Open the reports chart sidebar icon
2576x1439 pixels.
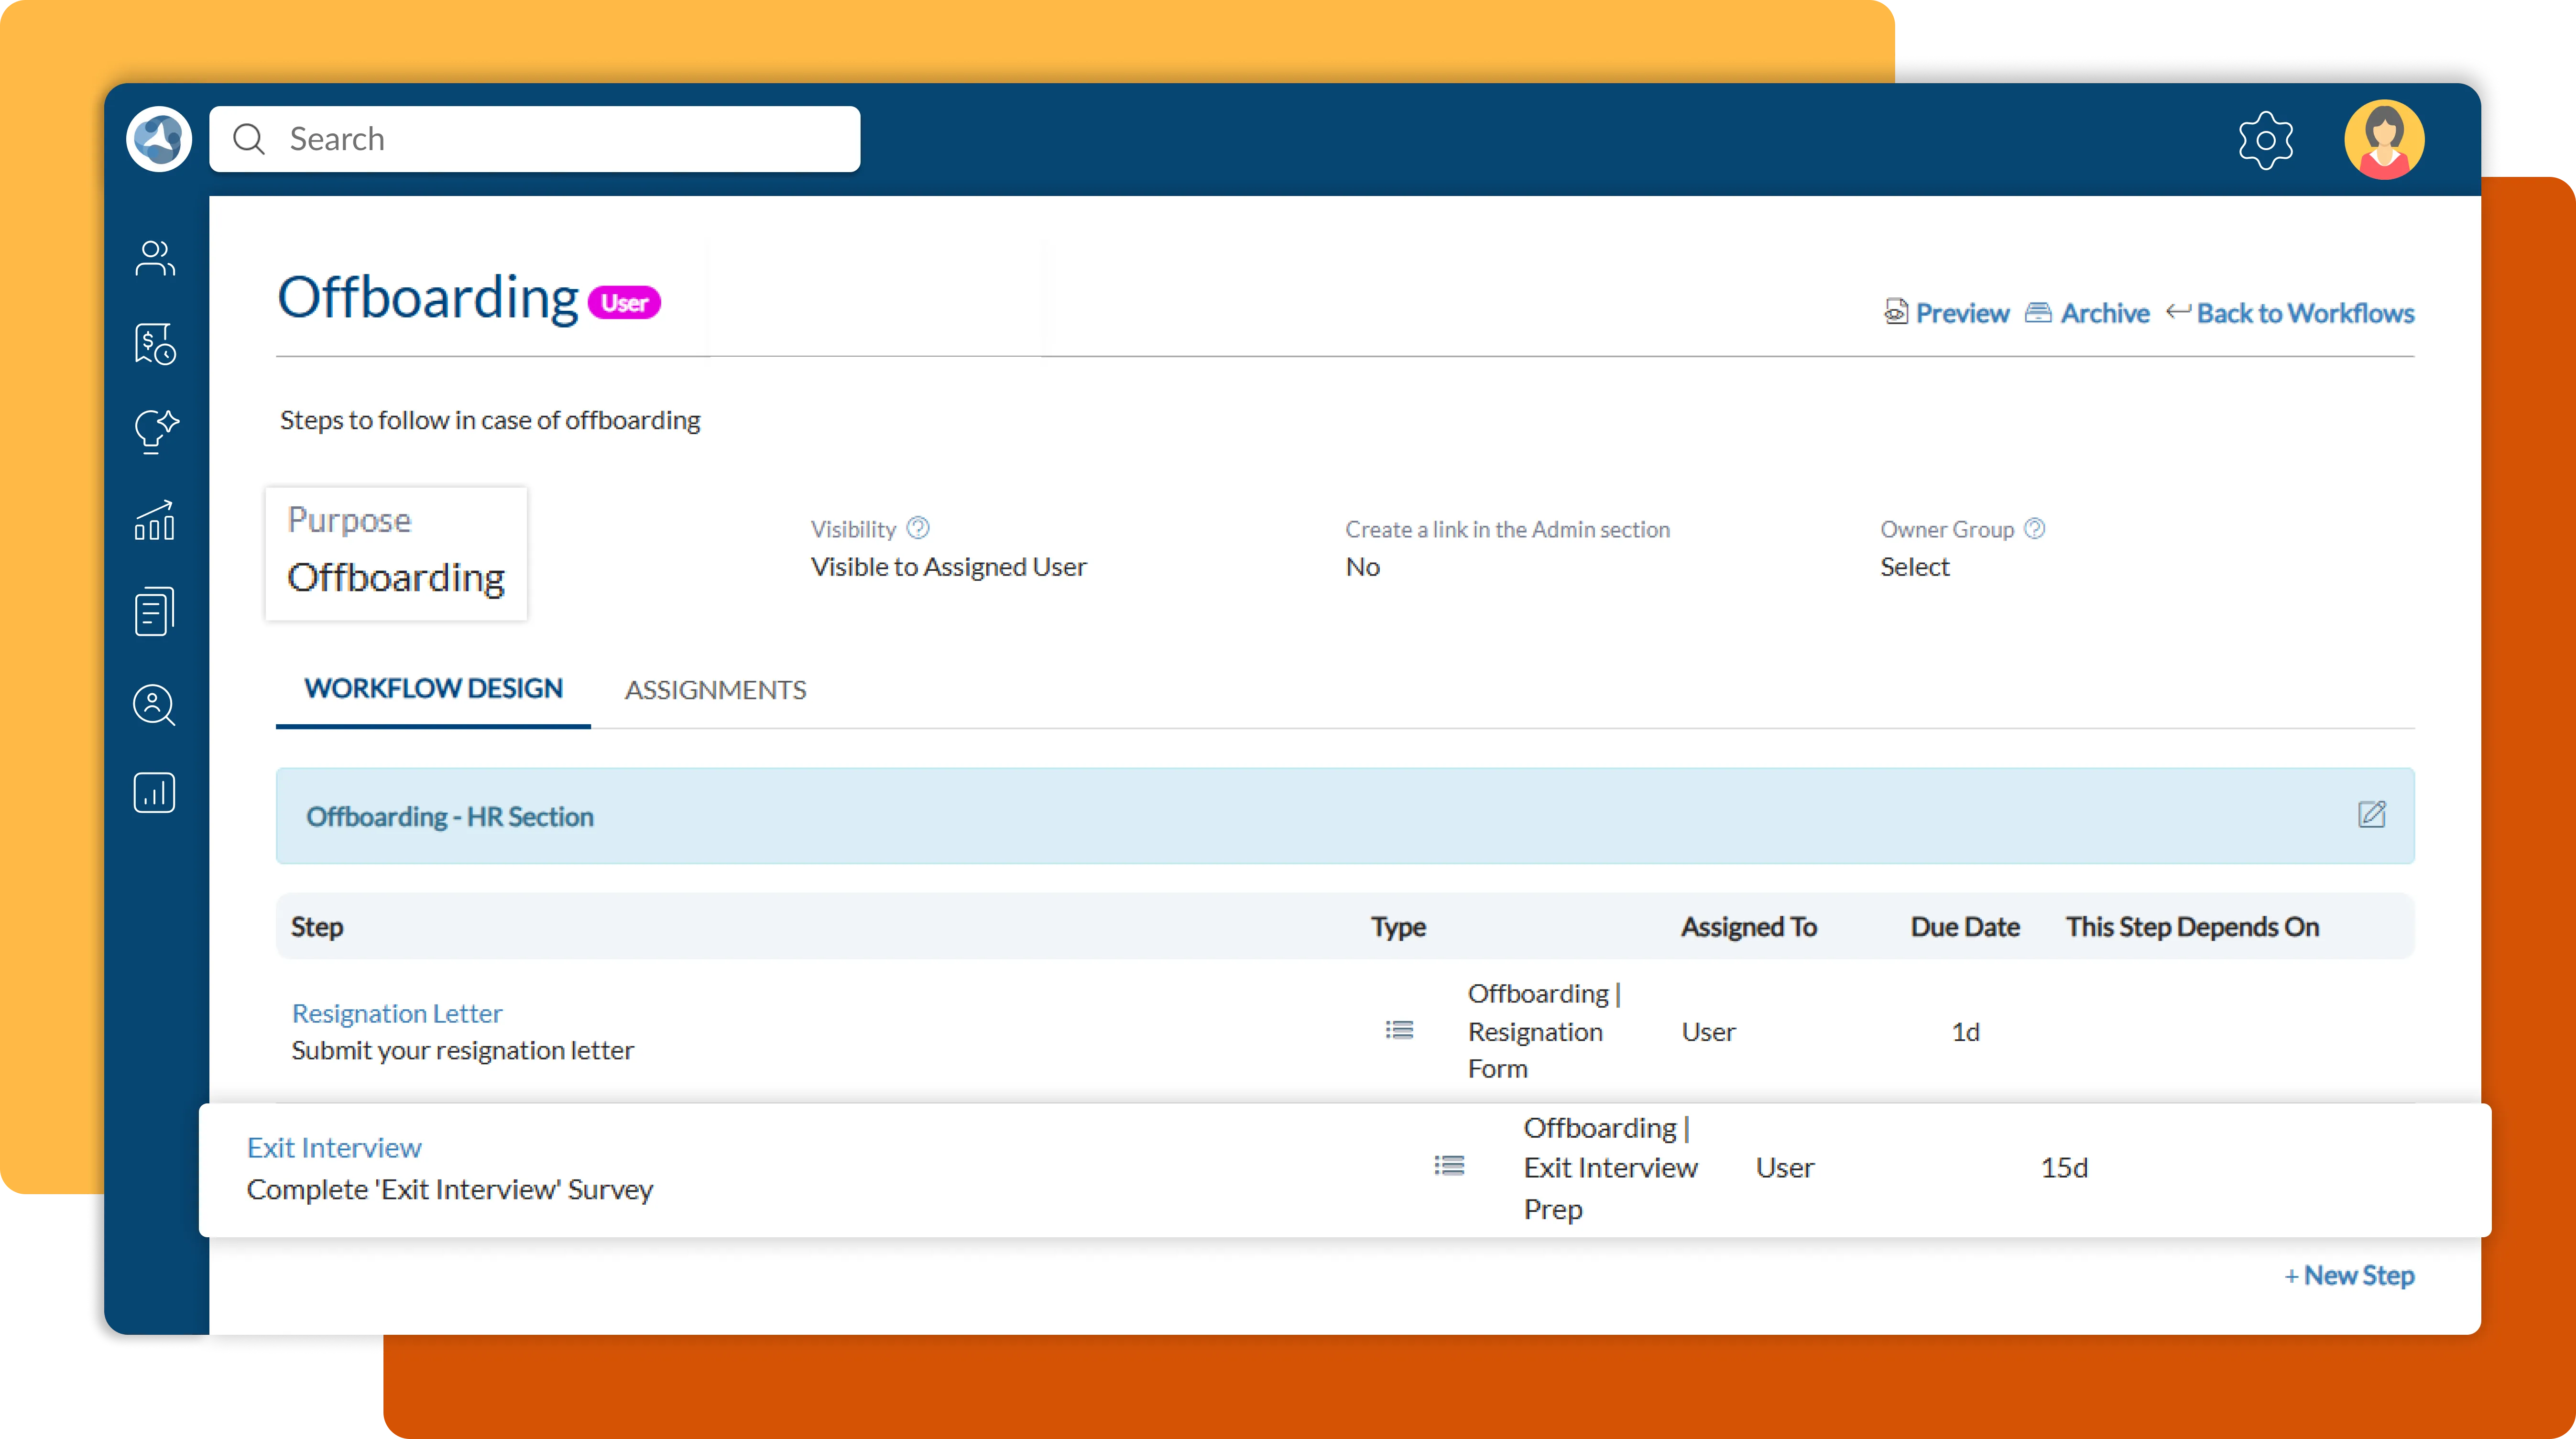click(x=155, y=793)
